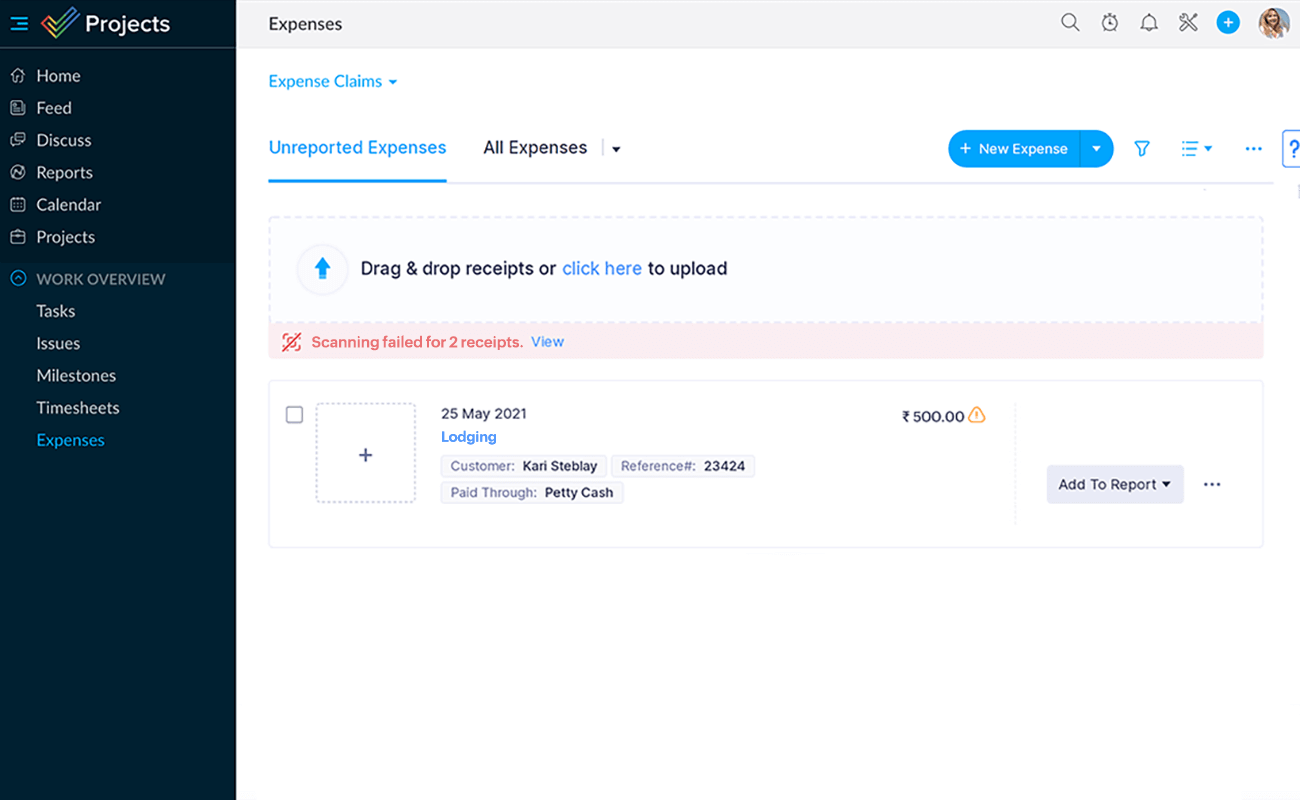Select the checkbox on the Lodging expense row
Viewport: 1300px width, 800px height.
point(294,414)
